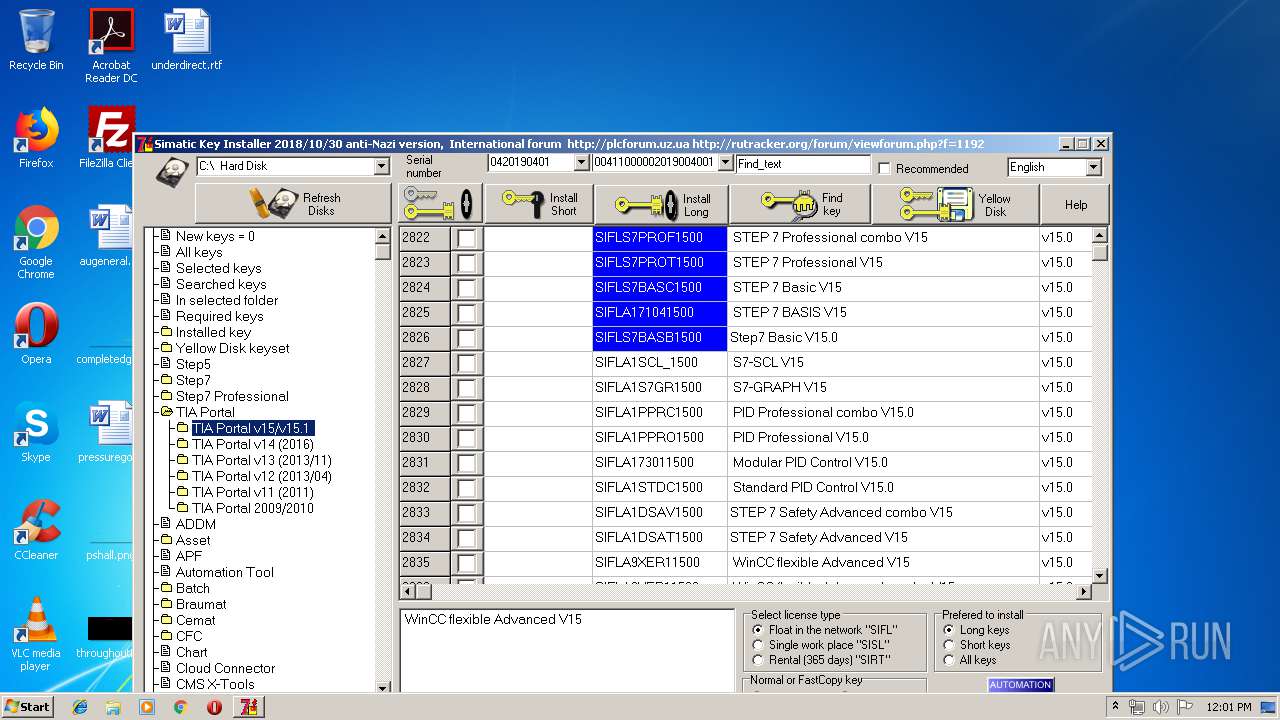This screenshot has height=720, width=1280.
Task: Click the key table vertical scrollbar down arrow
Action: click(1100, 576)
